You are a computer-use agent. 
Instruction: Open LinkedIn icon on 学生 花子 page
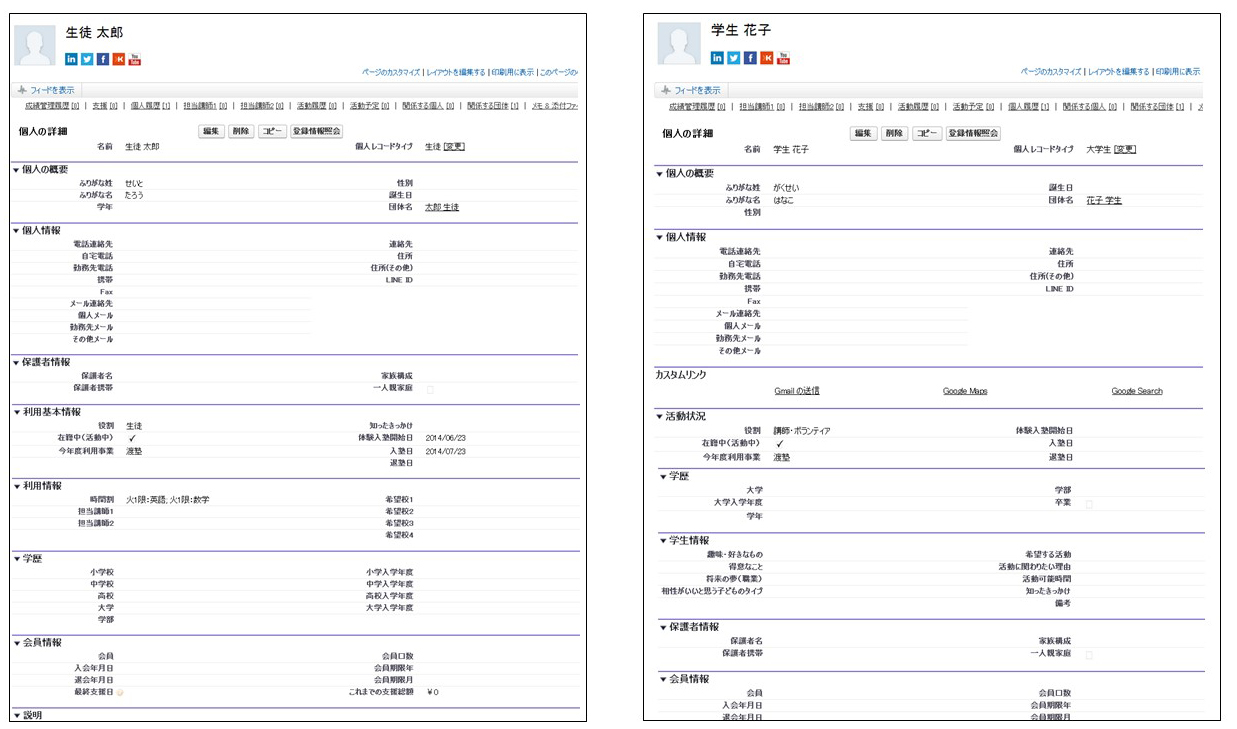click(x=718, y=58)
